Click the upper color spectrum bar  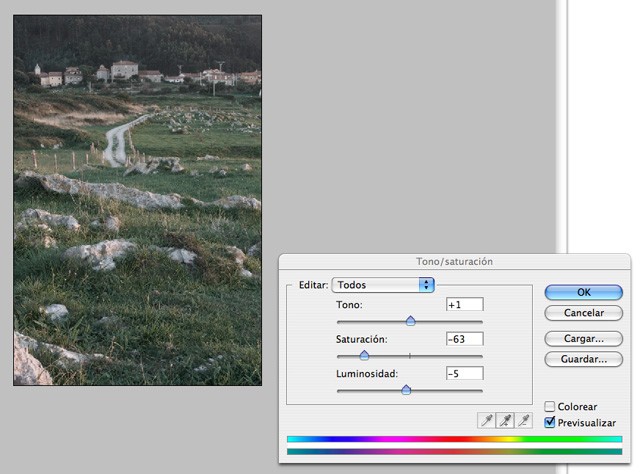pyautogui.click(x=454, y=439)
